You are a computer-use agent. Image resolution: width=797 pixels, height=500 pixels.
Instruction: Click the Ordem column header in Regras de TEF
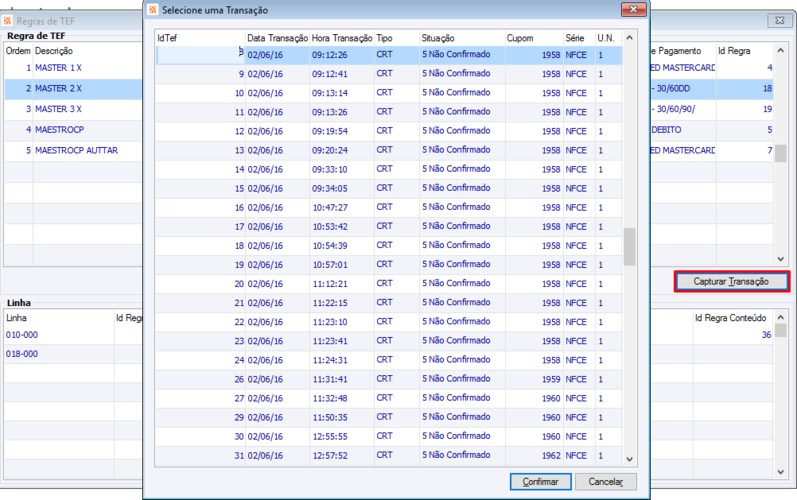(x=18, y=51)
